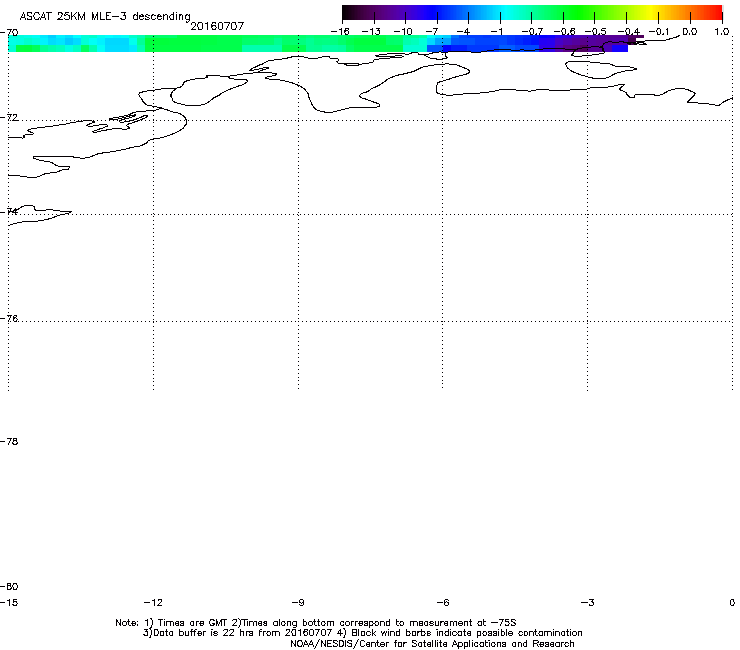Click the -70 latitude axis label

[x=9, y=33]
